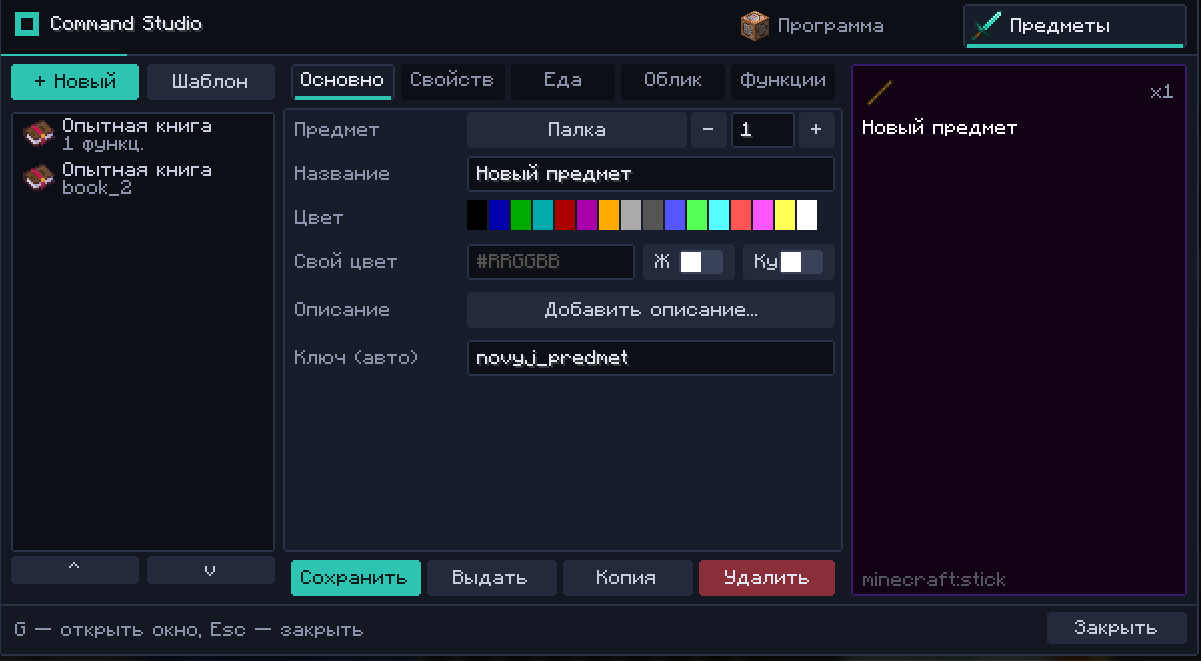Screen dimensions: 1201x661
Task: Select Опытная книга book_2 entry
Action: pos(143,179)
